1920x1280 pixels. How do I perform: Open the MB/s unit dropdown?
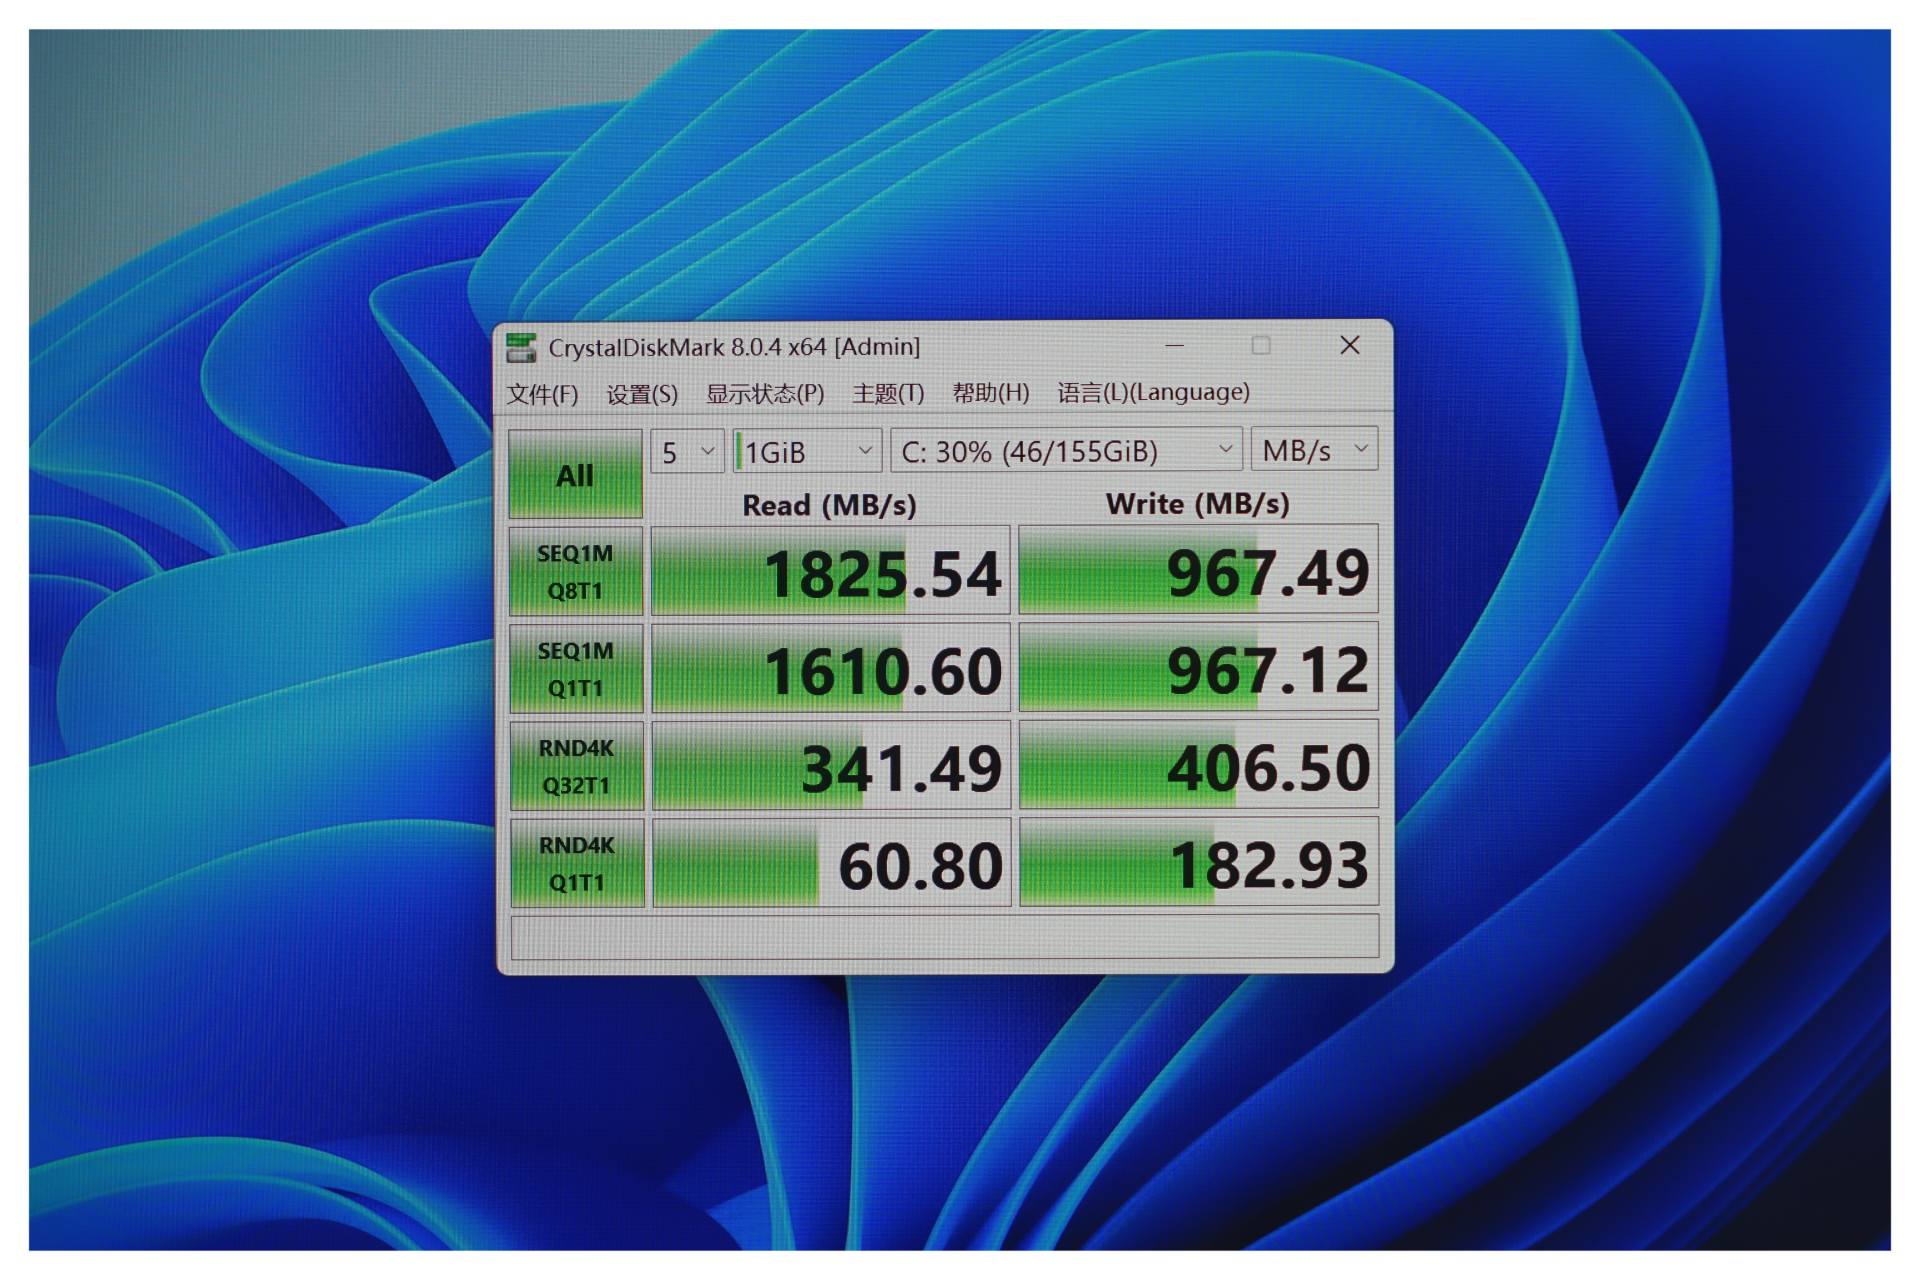[x=1314, y=452]
